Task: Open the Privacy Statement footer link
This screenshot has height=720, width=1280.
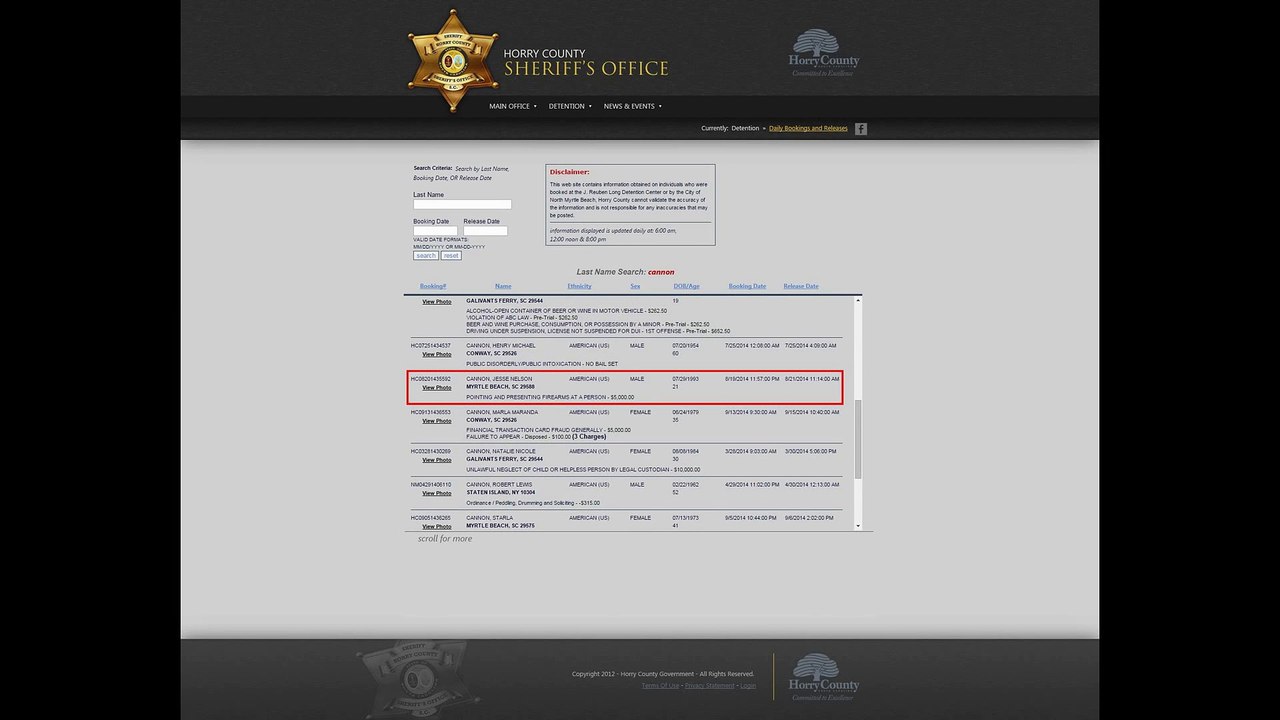Action: pyautogui.click(x=709, y=685)
